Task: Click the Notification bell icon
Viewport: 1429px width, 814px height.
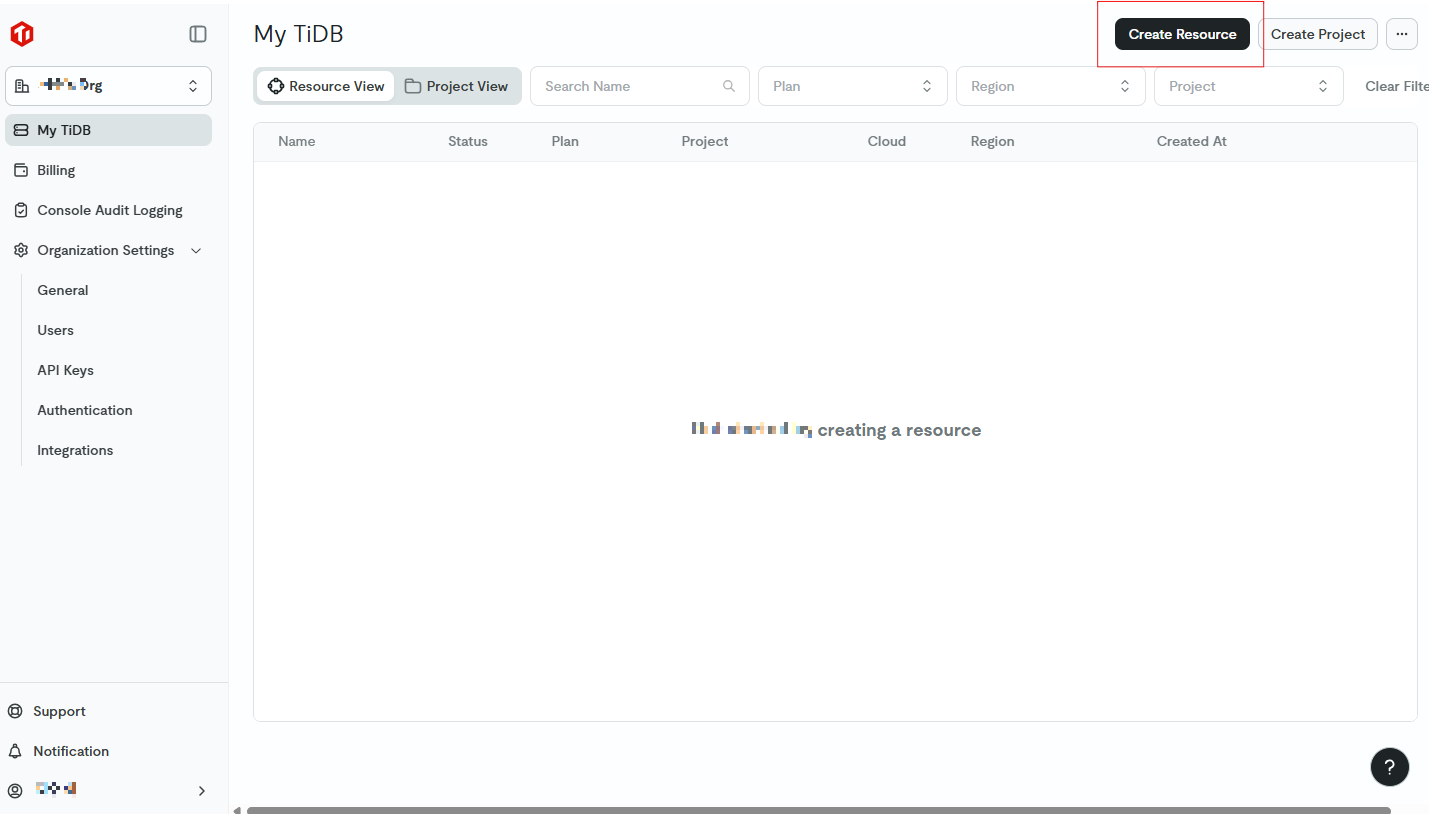Action: (15, 751)
